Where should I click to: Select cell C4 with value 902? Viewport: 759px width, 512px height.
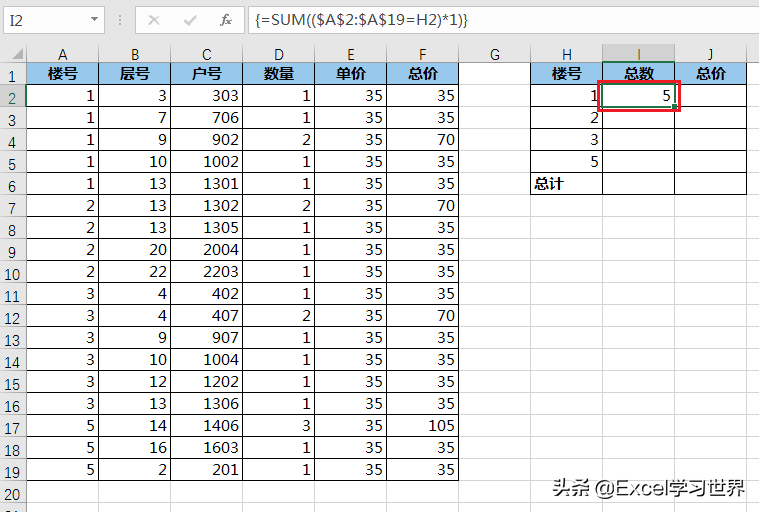[x=207, y=140]
